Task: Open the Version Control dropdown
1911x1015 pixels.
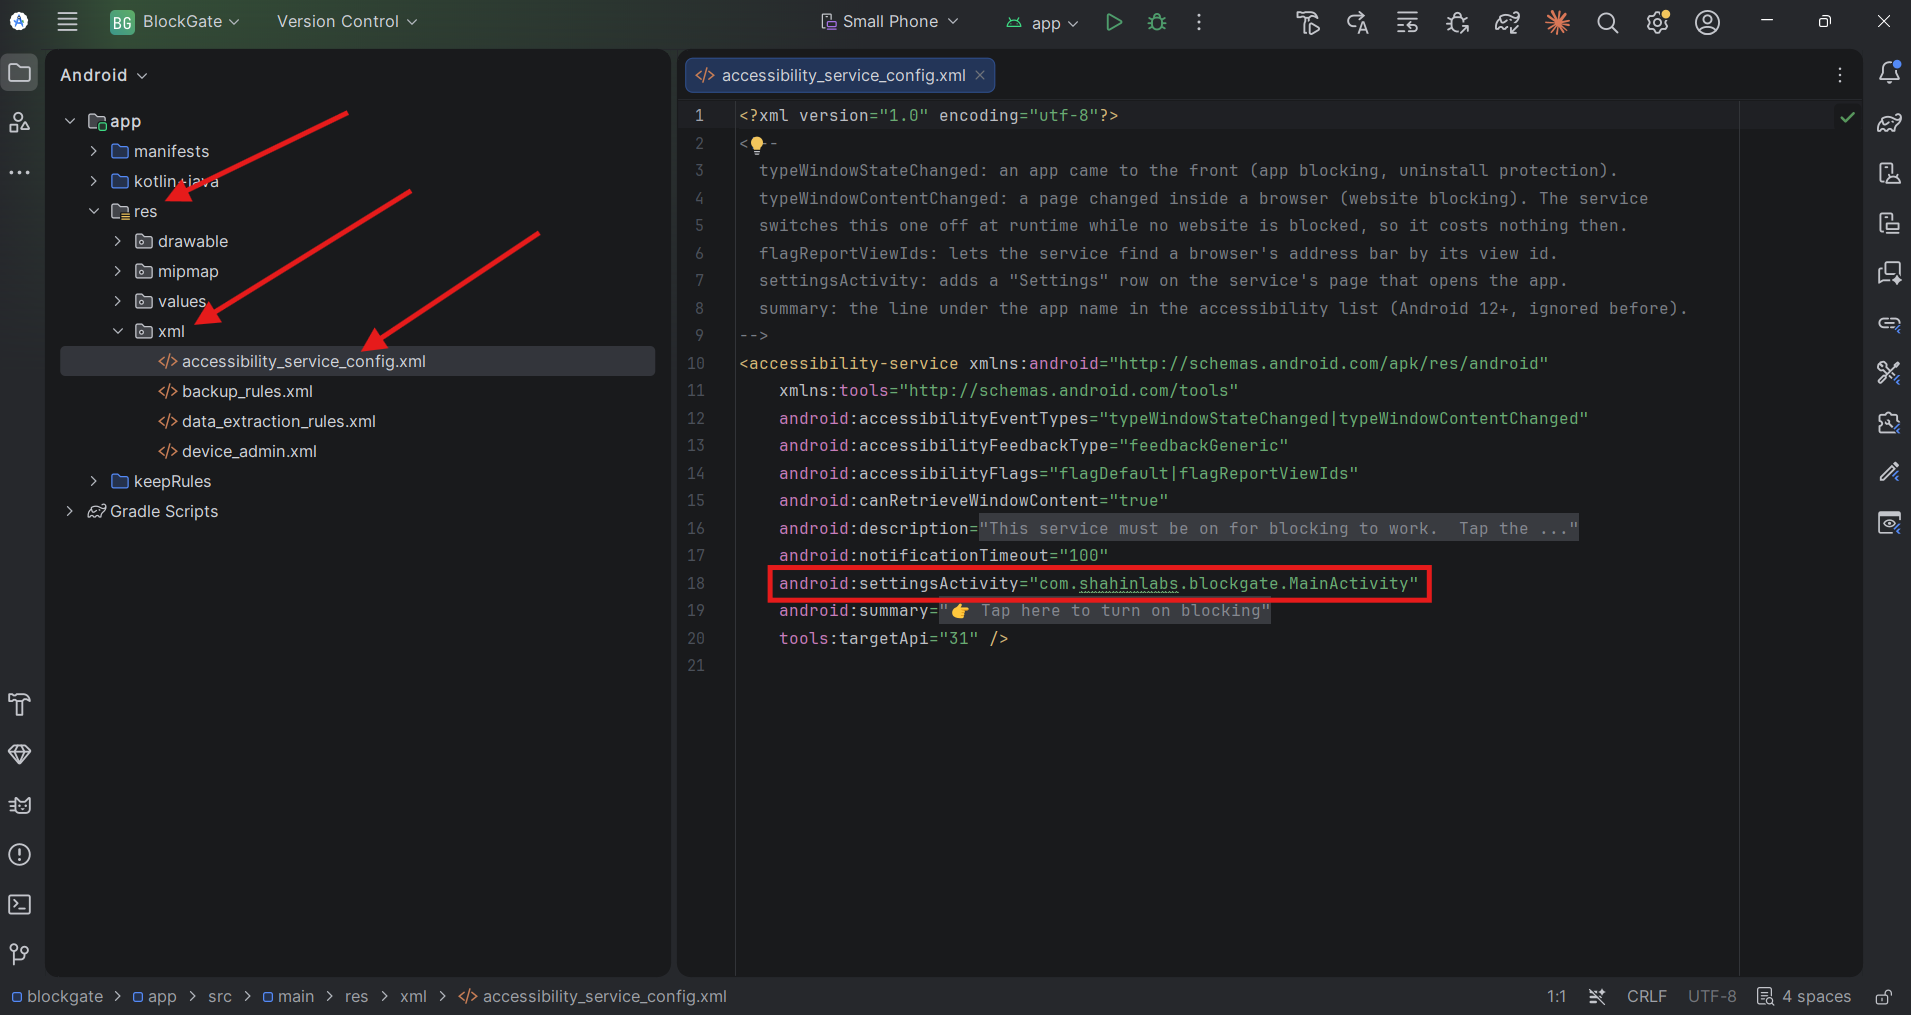Action: tap(347, 21)
